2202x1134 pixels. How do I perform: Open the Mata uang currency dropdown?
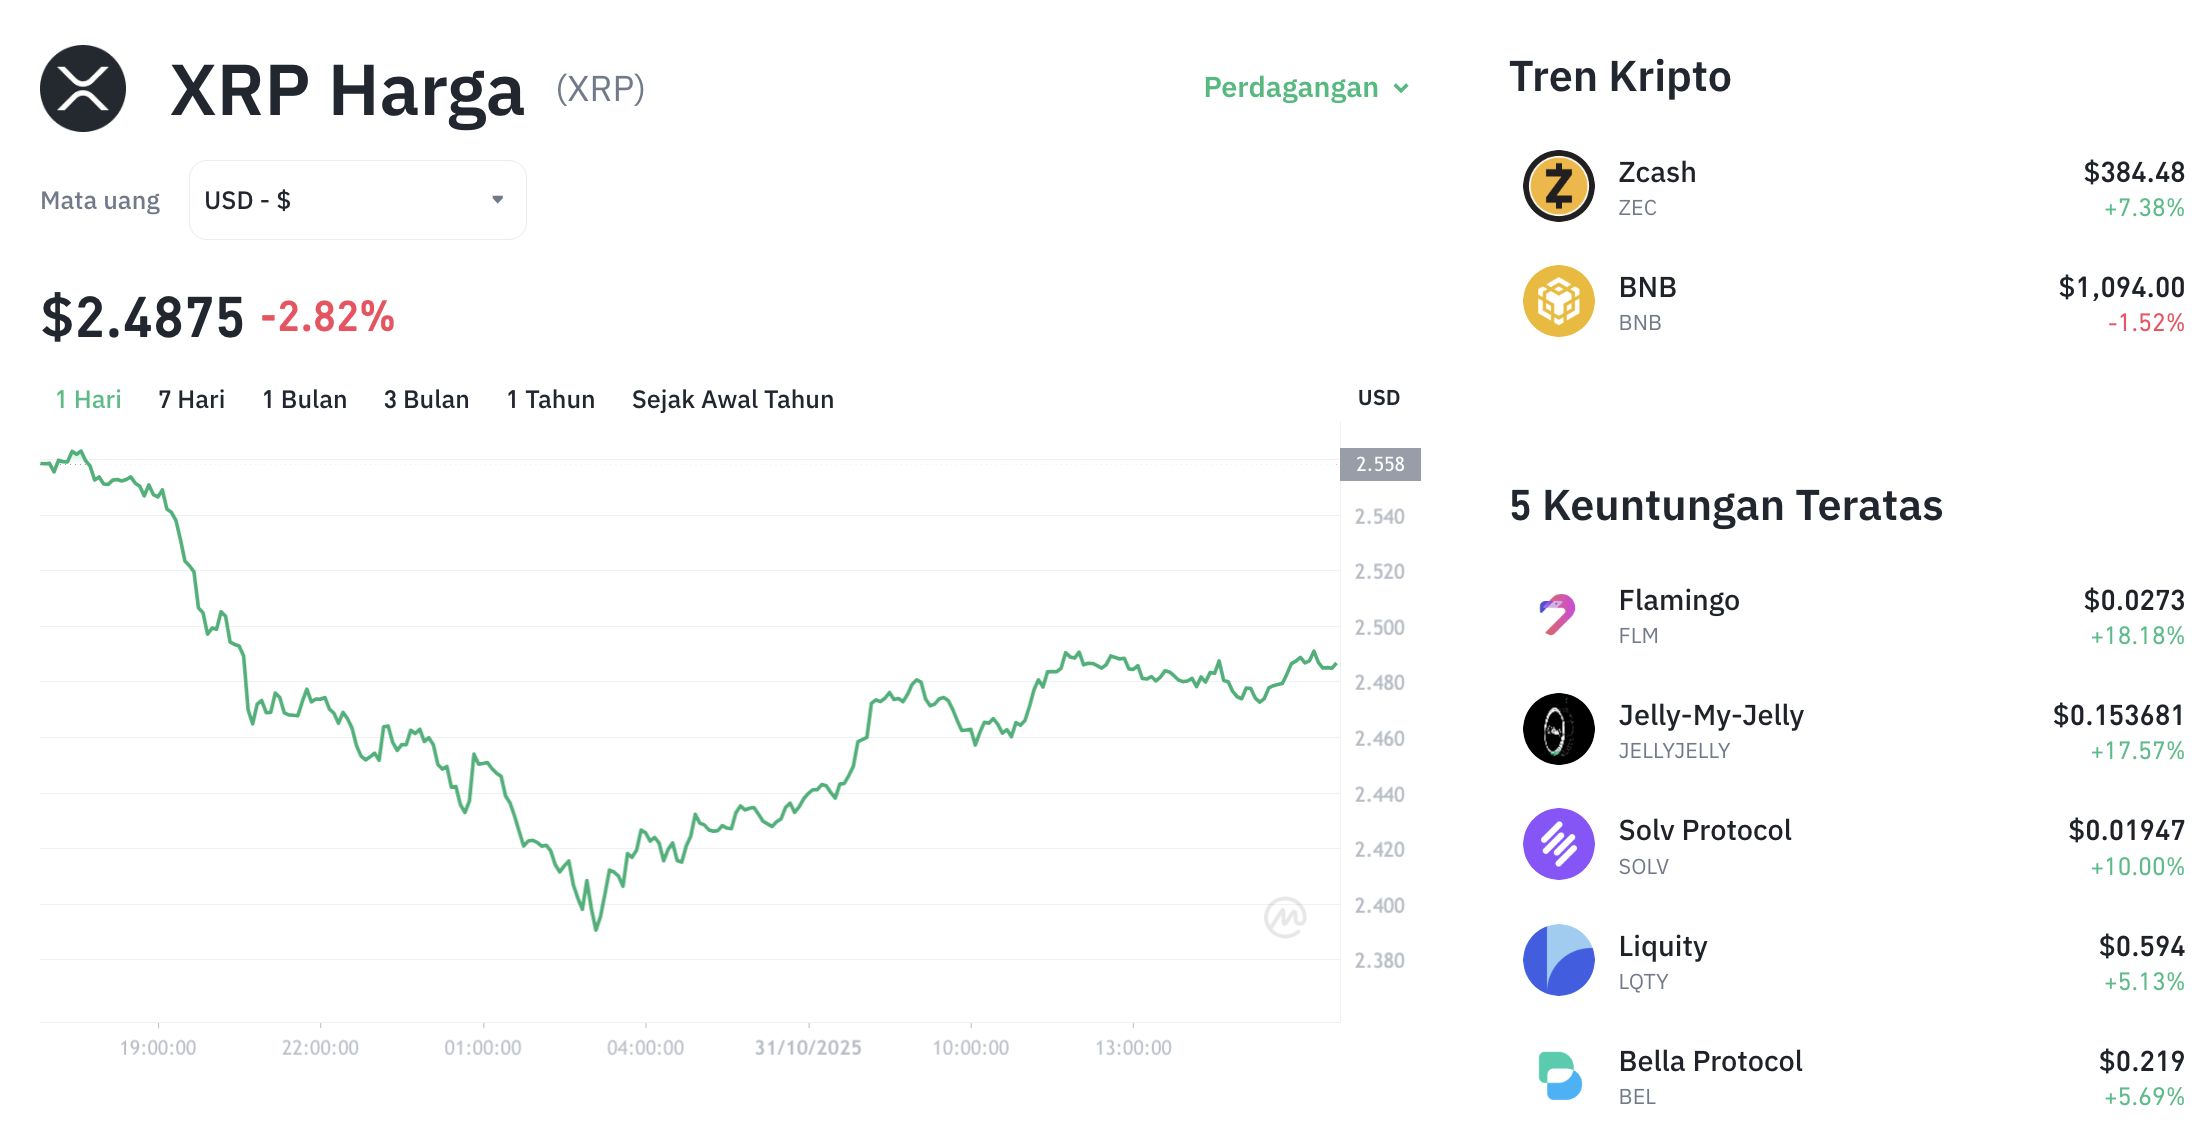(357, 199)
